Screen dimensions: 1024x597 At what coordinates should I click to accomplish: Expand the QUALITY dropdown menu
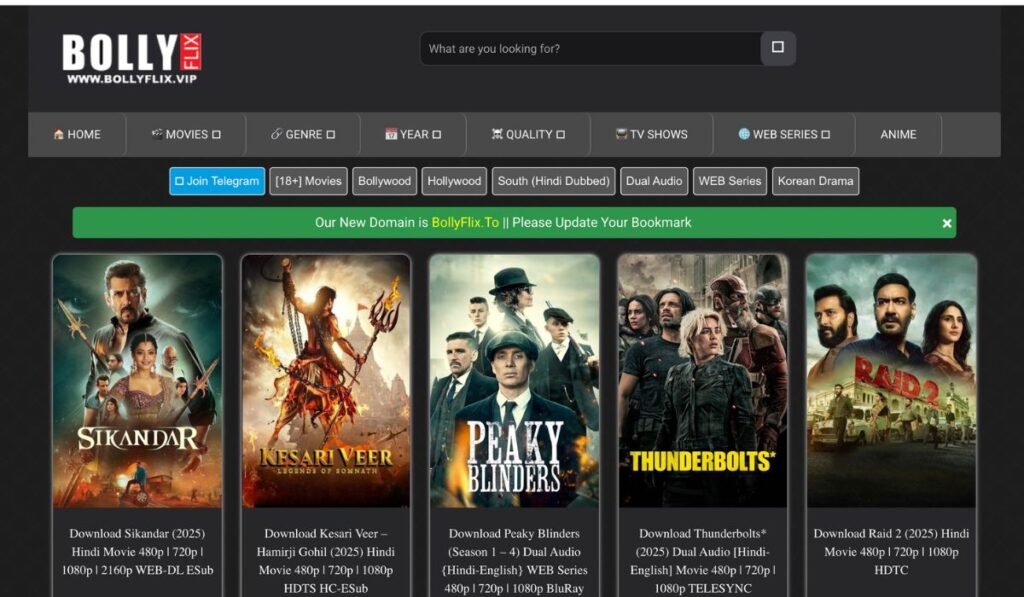coord(528,135)
